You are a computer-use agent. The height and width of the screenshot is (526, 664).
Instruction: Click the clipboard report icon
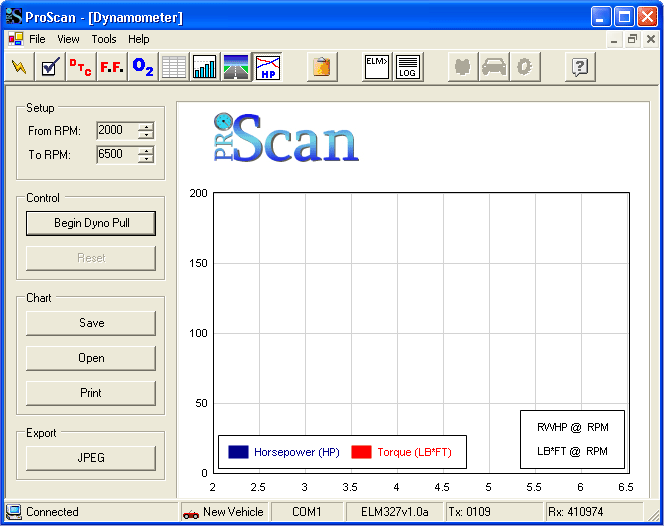click(322, 67)
